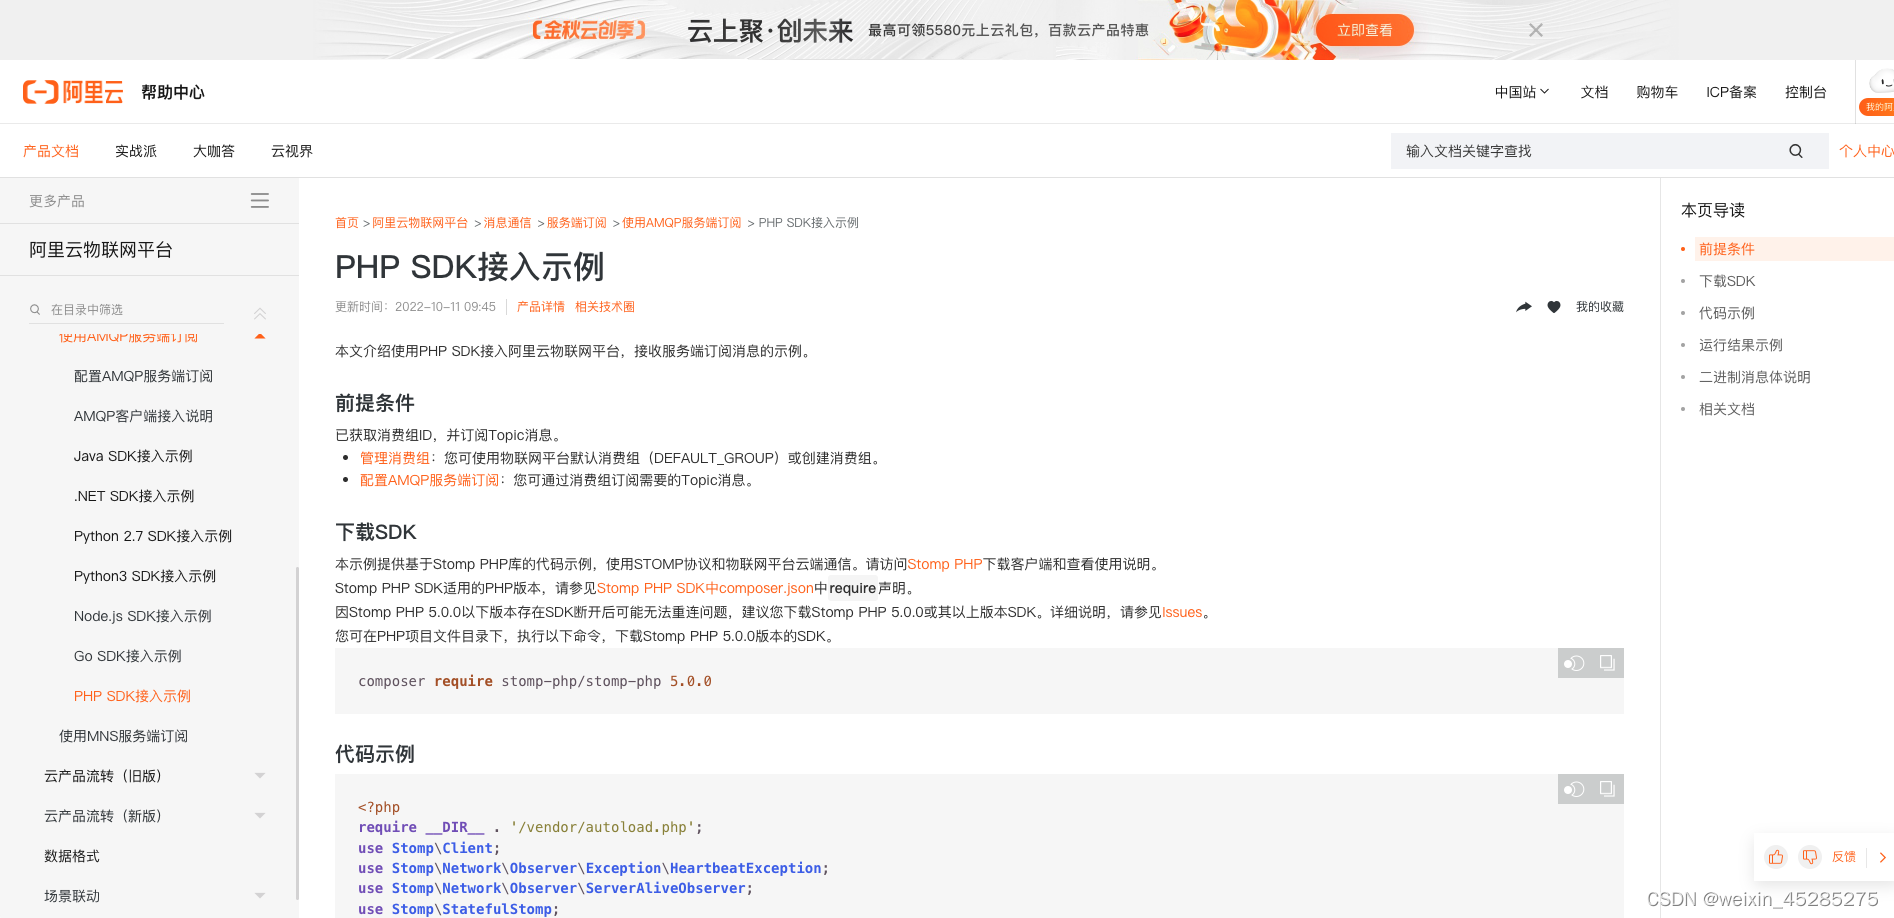The image size is (1894, 918).
Task: Open Java SDK接入示例 in sidebar
Action: click(133, 456)
